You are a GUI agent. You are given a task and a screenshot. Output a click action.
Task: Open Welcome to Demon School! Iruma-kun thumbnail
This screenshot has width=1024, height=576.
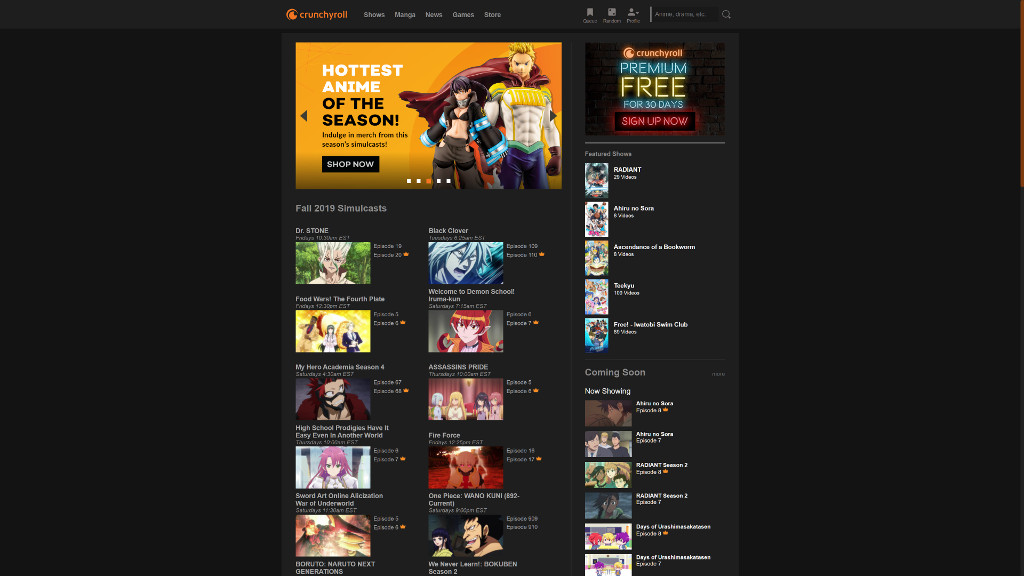pyautogui.click(x=466, y=331)
